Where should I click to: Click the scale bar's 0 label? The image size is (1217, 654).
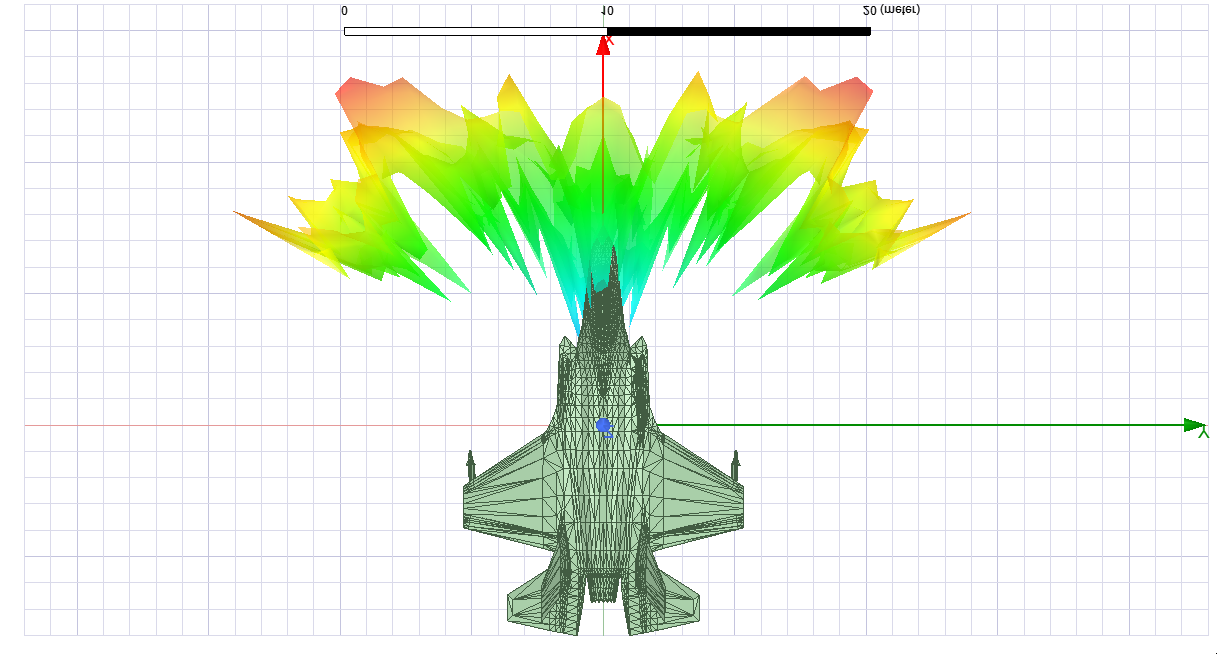click(x=345, y=11)
